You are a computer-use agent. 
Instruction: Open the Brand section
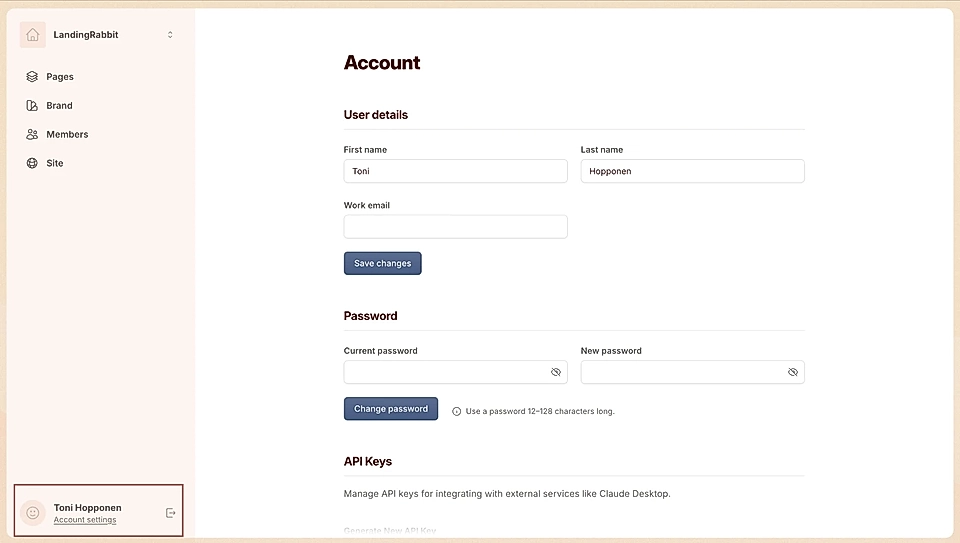tap(59, 105)
